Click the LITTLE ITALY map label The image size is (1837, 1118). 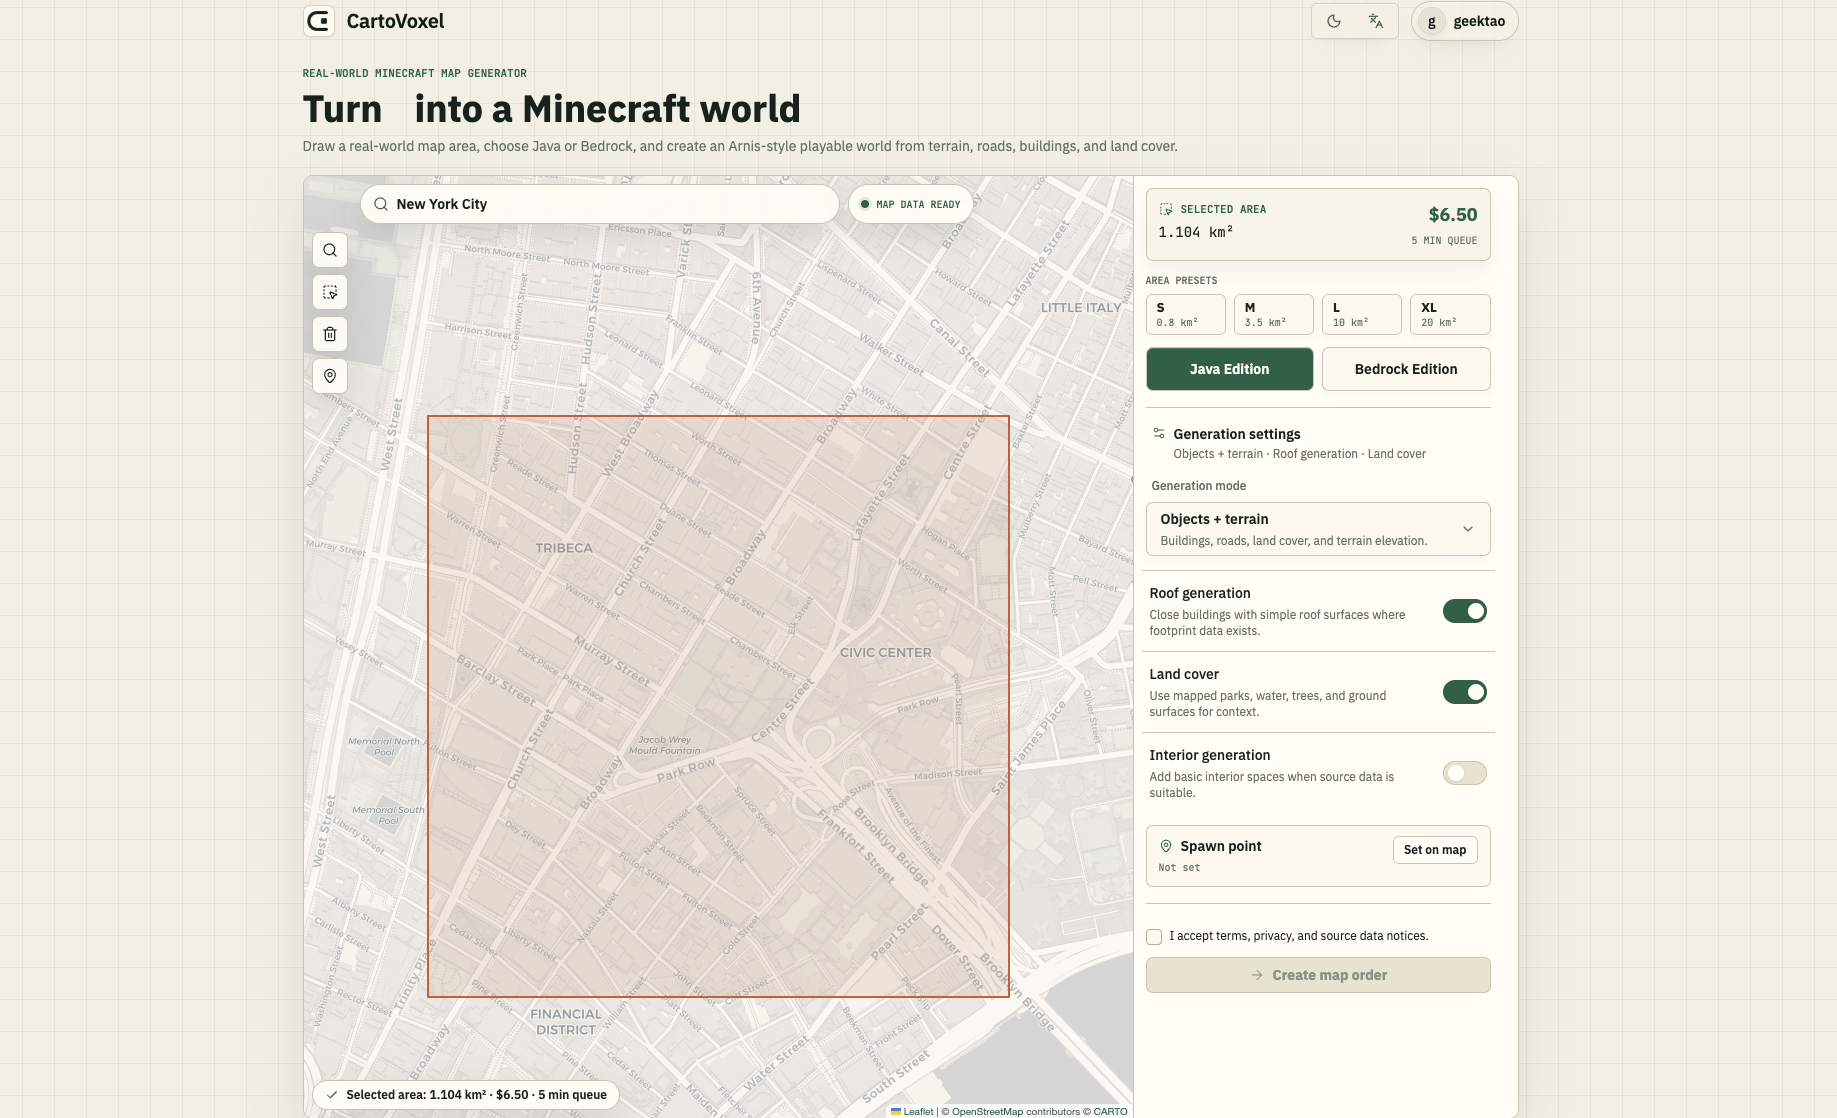[x=1081, y=307]
